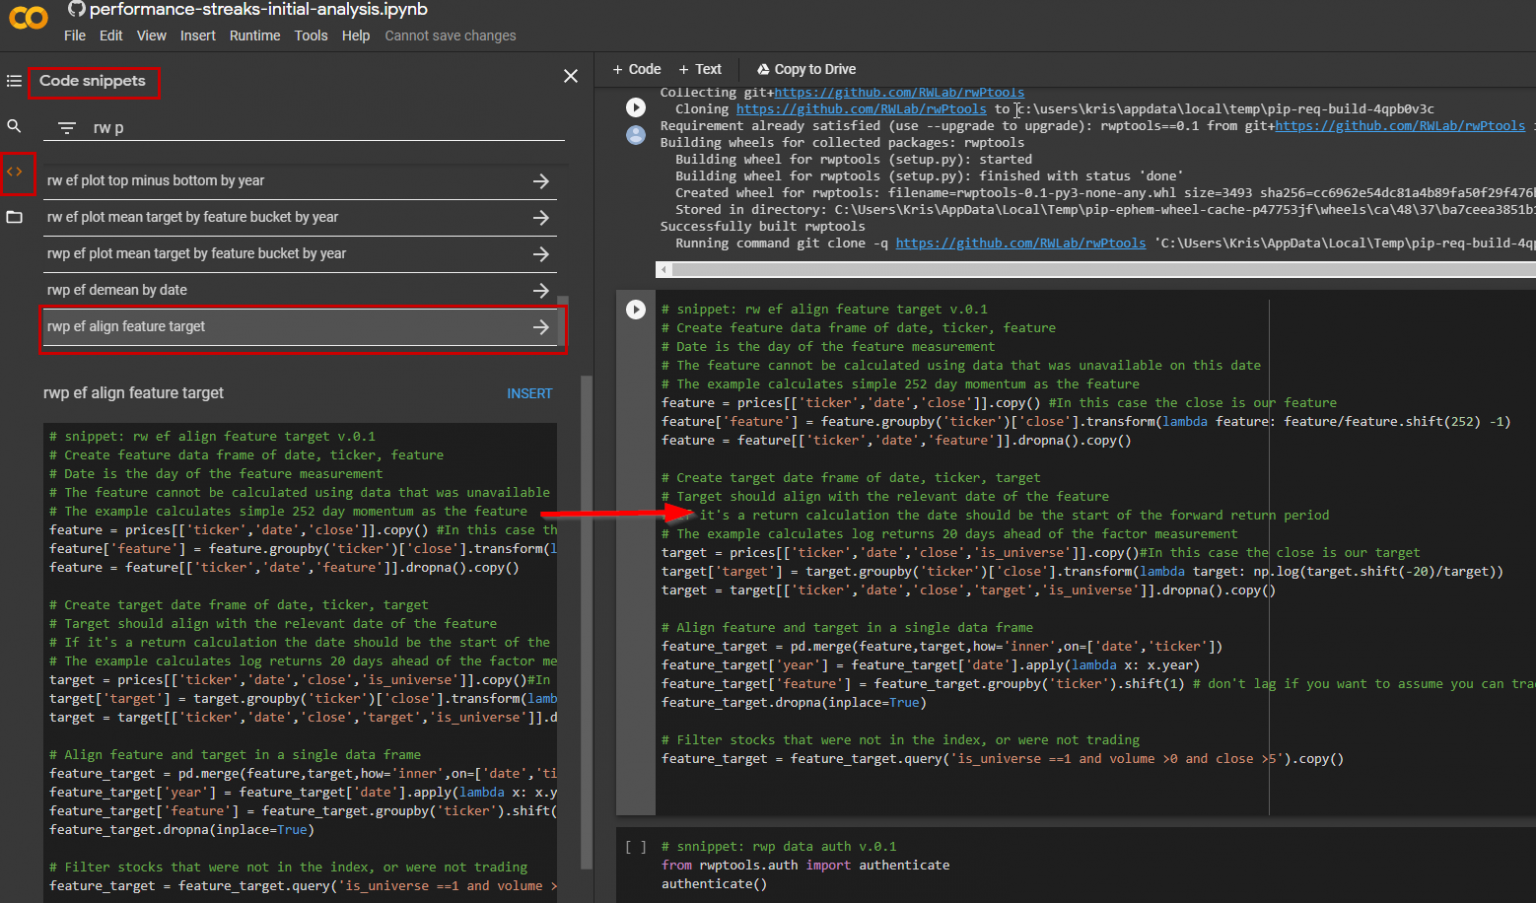Run the align feature target snippet cell
The image size is (1536, 903).
coord(636,309)
